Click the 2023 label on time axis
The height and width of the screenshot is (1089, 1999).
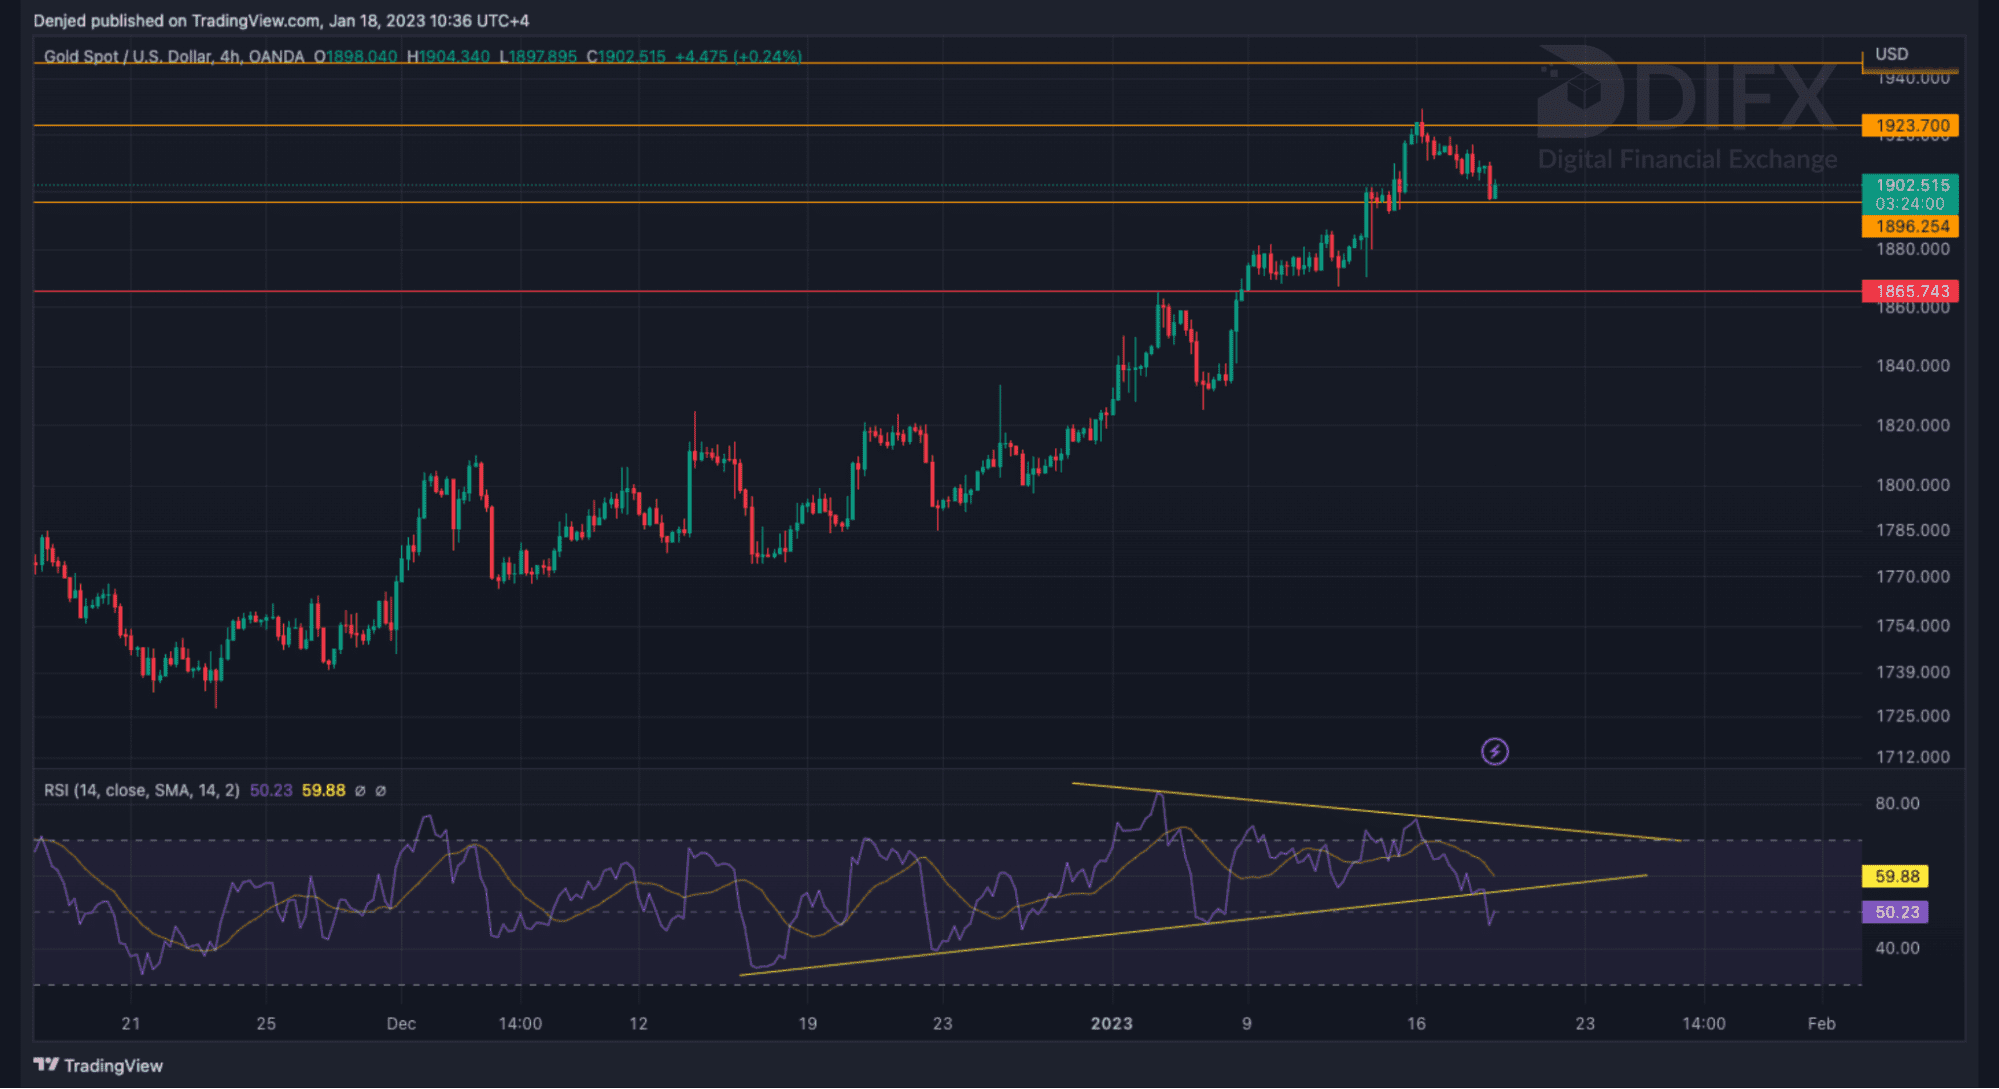(1111, 1024)
